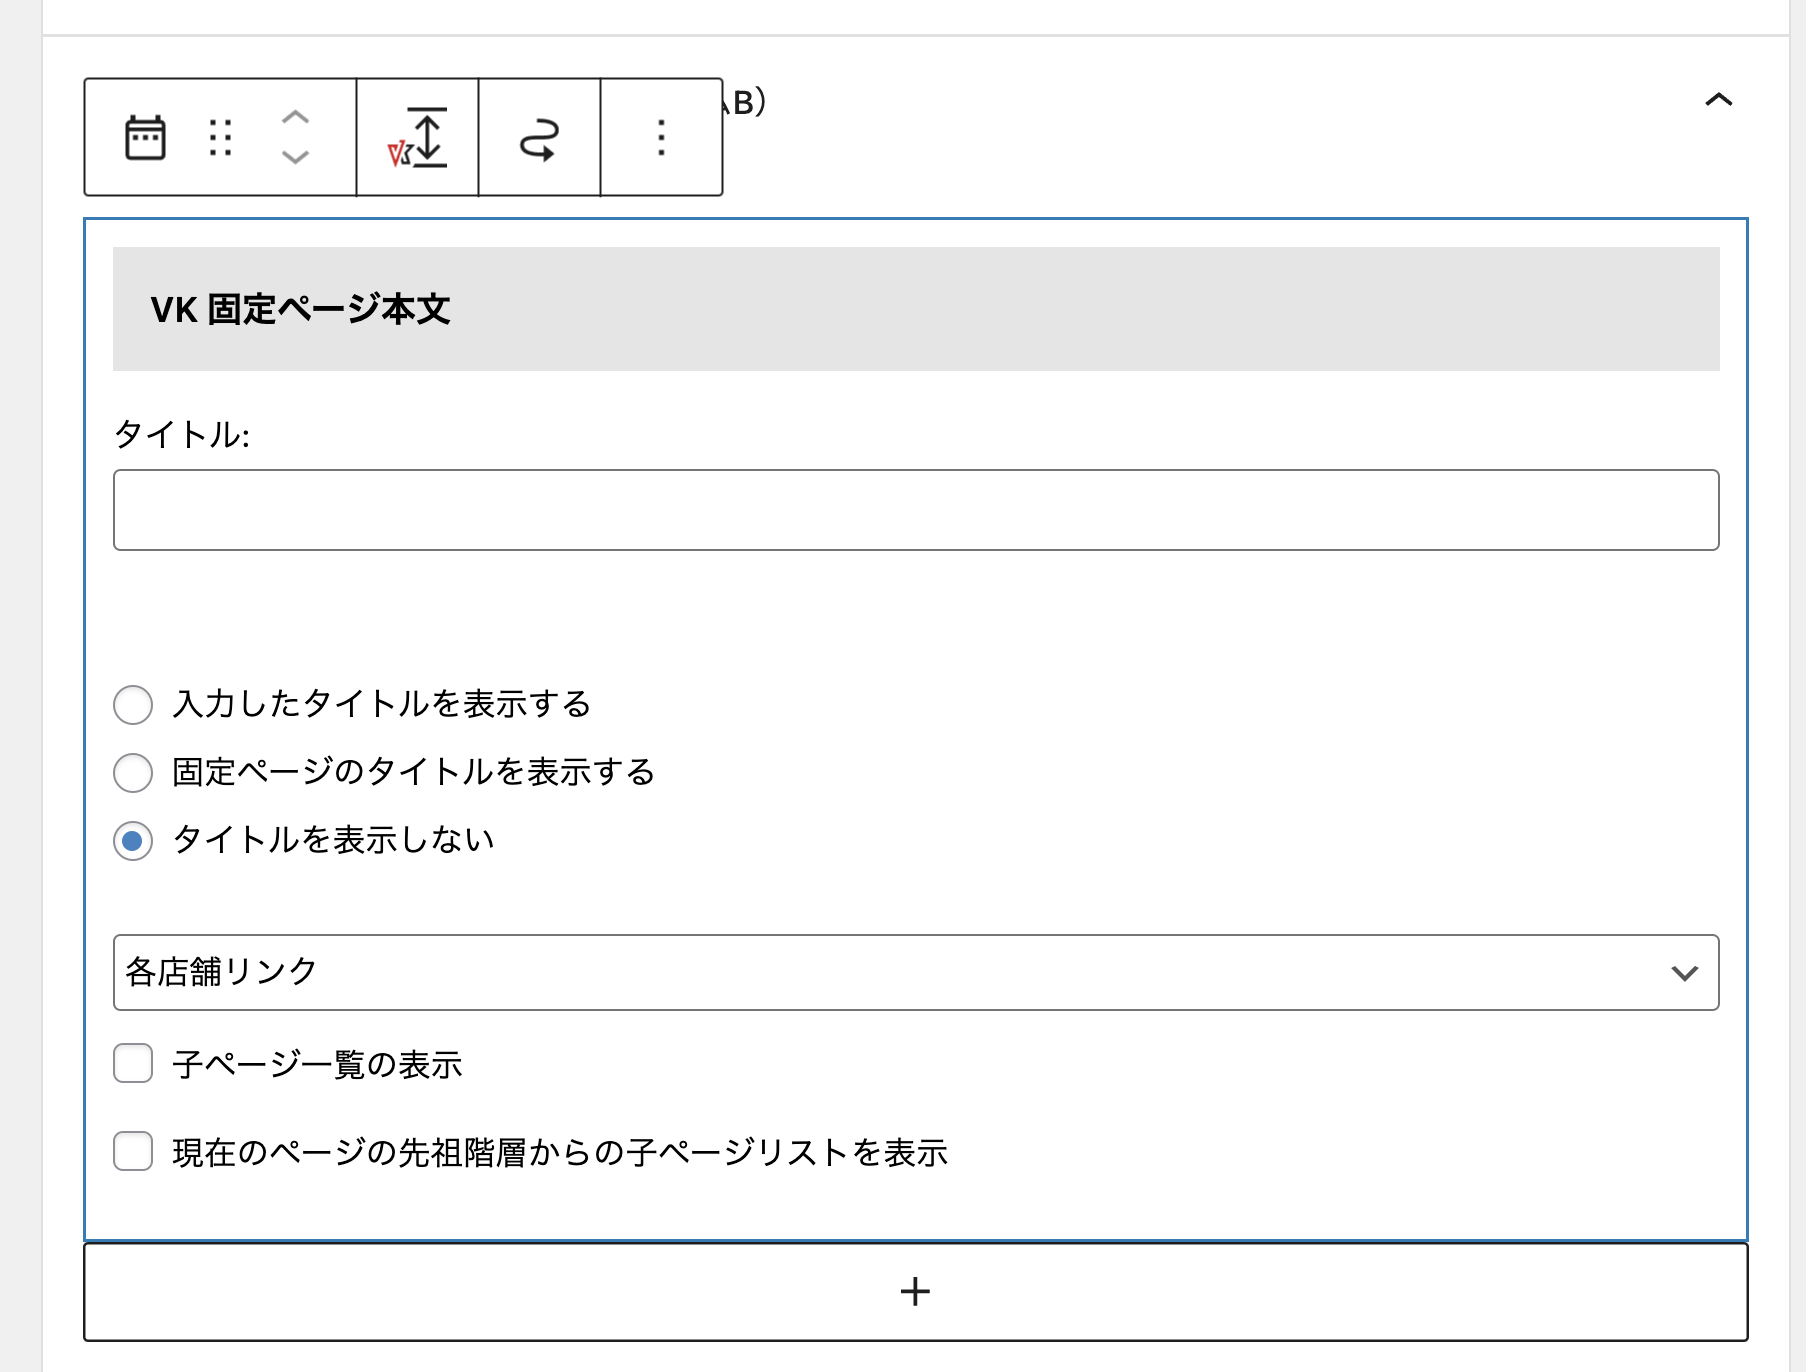Open the 各店舗リンク page dropdown
Screen dimensions: 1806x1372
tap(915, 972)
